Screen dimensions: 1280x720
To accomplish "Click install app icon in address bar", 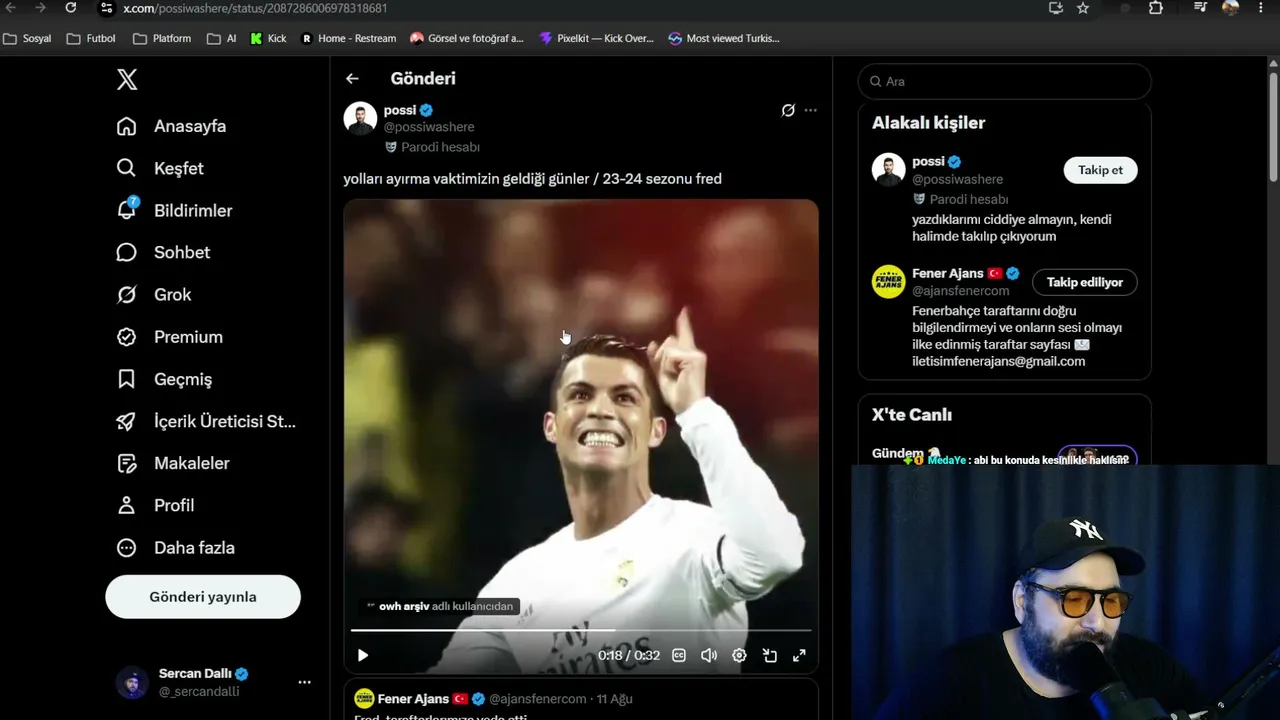I will click(x=1056, y=8).
